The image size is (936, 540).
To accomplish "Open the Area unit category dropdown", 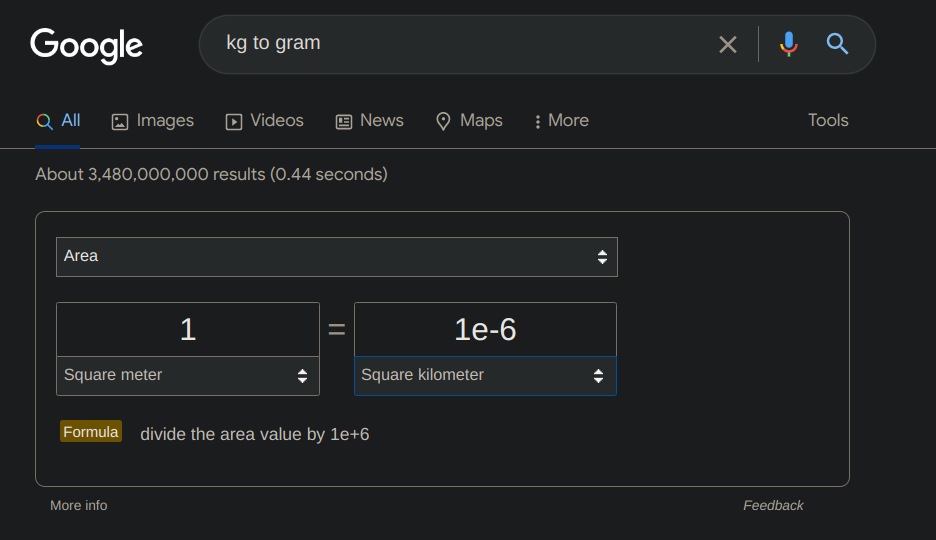I will tap(337, 257).
